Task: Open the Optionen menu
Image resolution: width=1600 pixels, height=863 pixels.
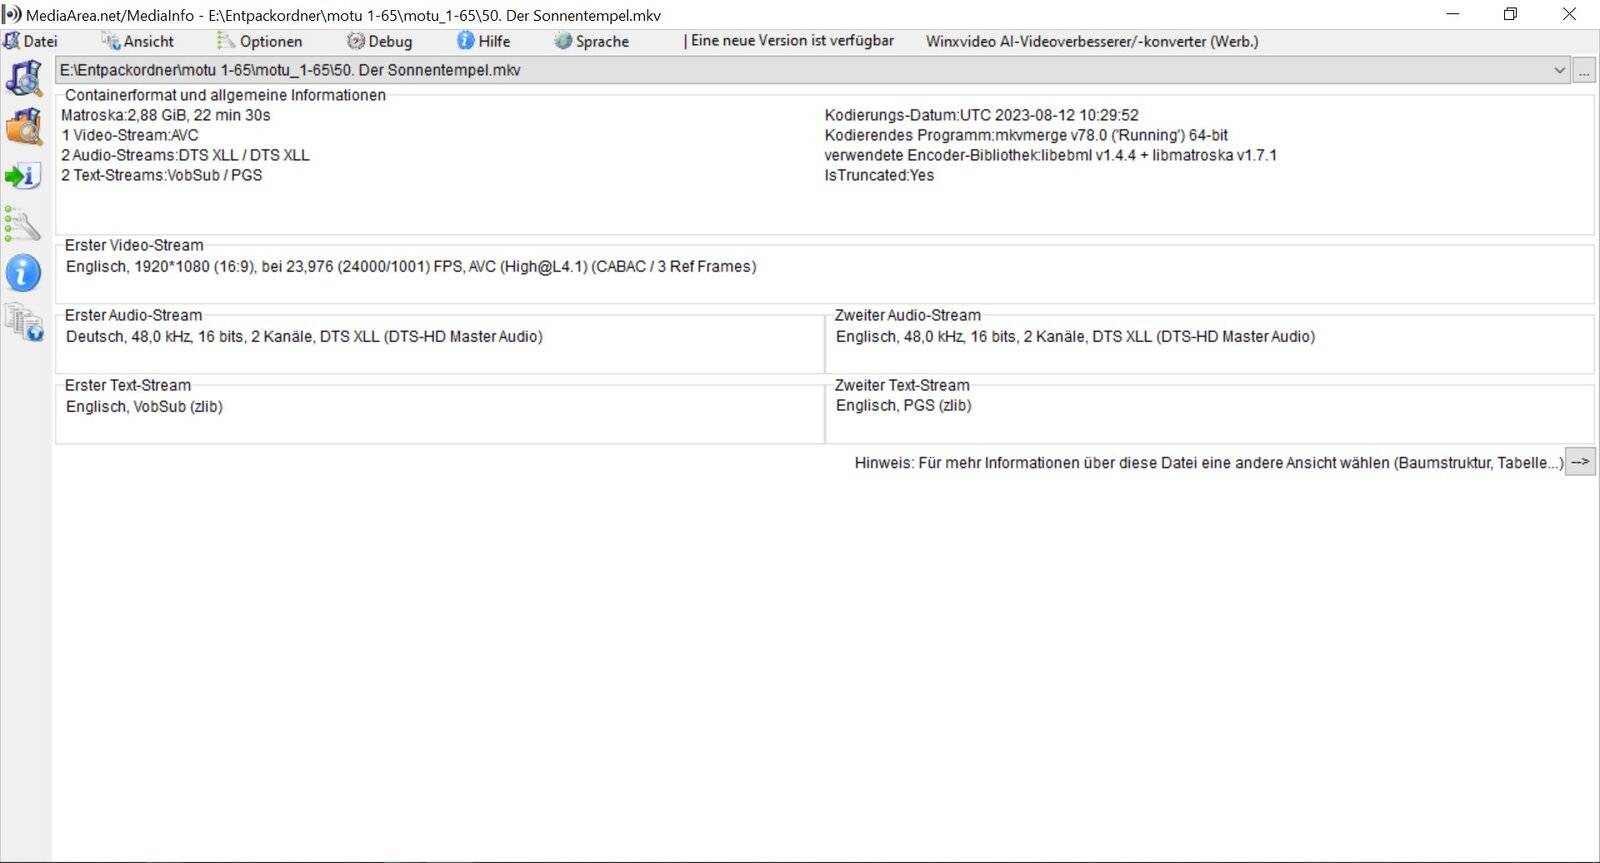Action: pyautogui.click(x=259, y=41)
